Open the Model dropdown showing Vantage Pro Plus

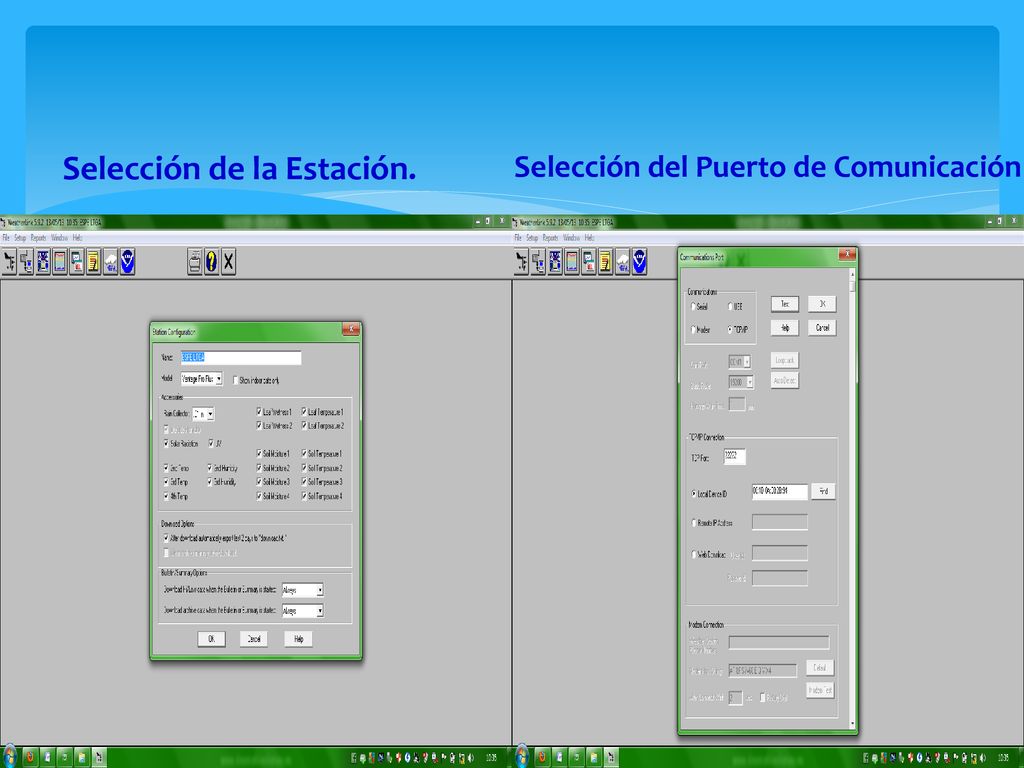(202, 379)
